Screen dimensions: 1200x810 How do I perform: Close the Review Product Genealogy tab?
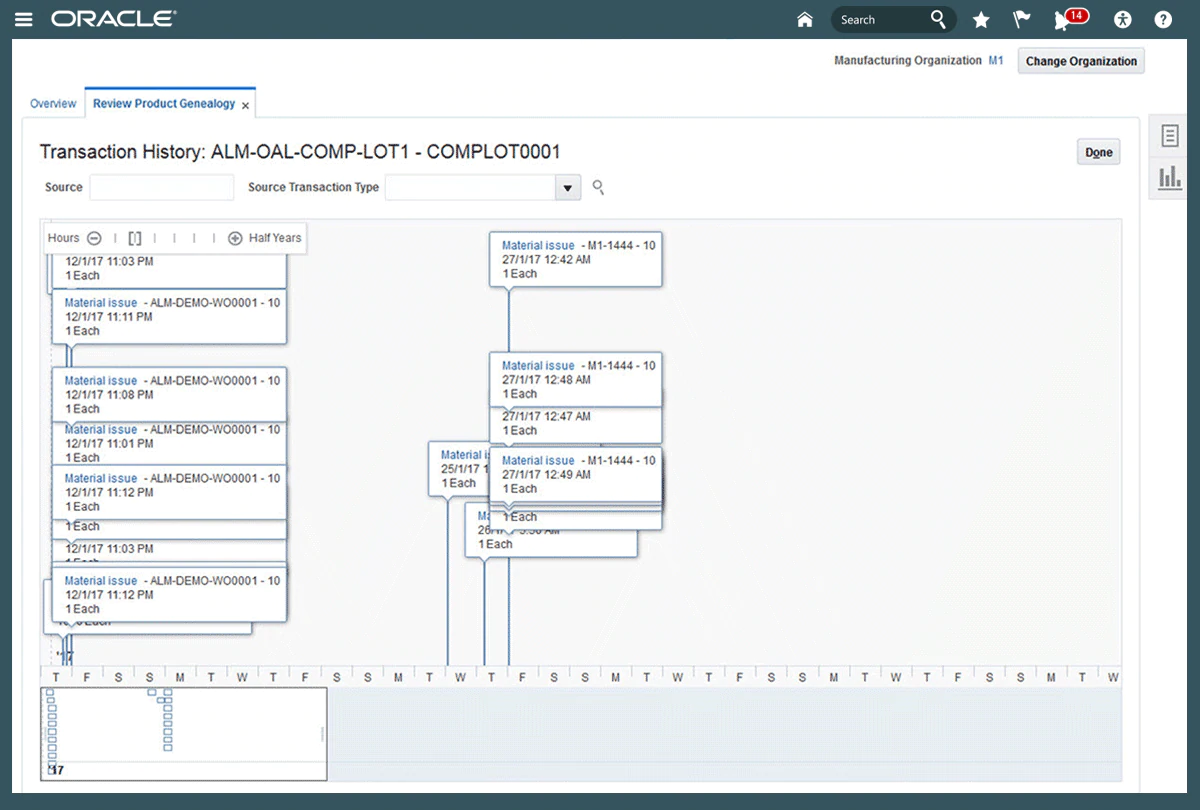tap(246, 105)
